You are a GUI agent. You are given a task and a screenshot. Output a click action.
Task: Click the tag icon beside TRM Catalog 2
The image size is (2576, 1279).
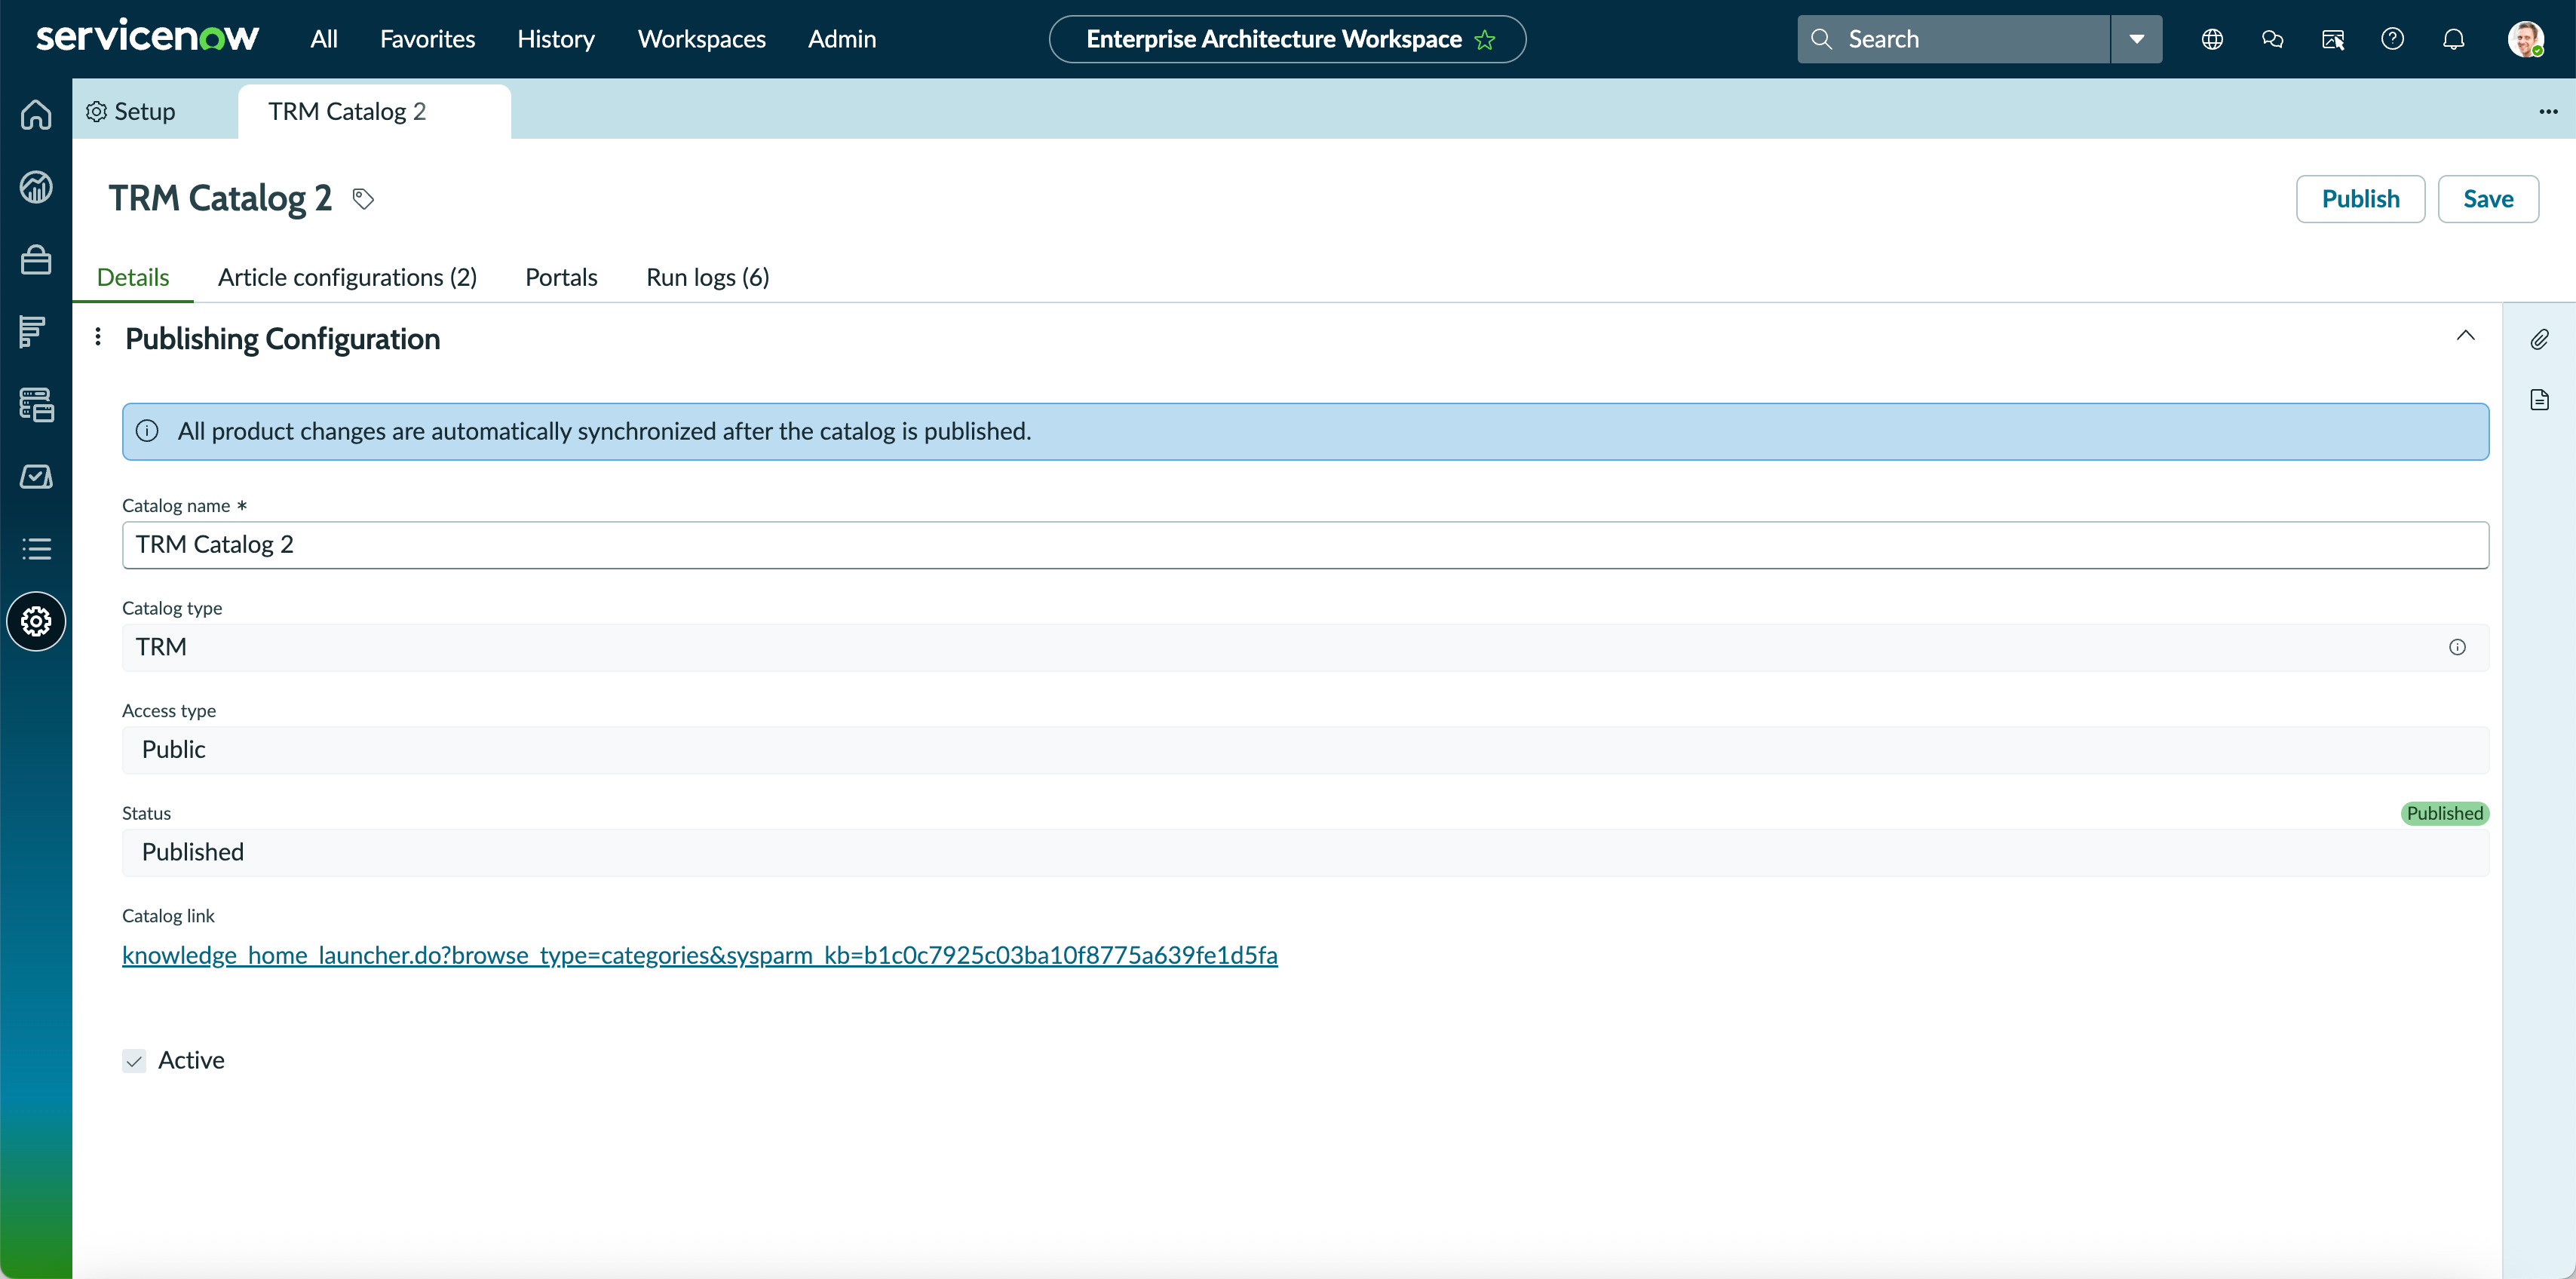tap(363, 199)
